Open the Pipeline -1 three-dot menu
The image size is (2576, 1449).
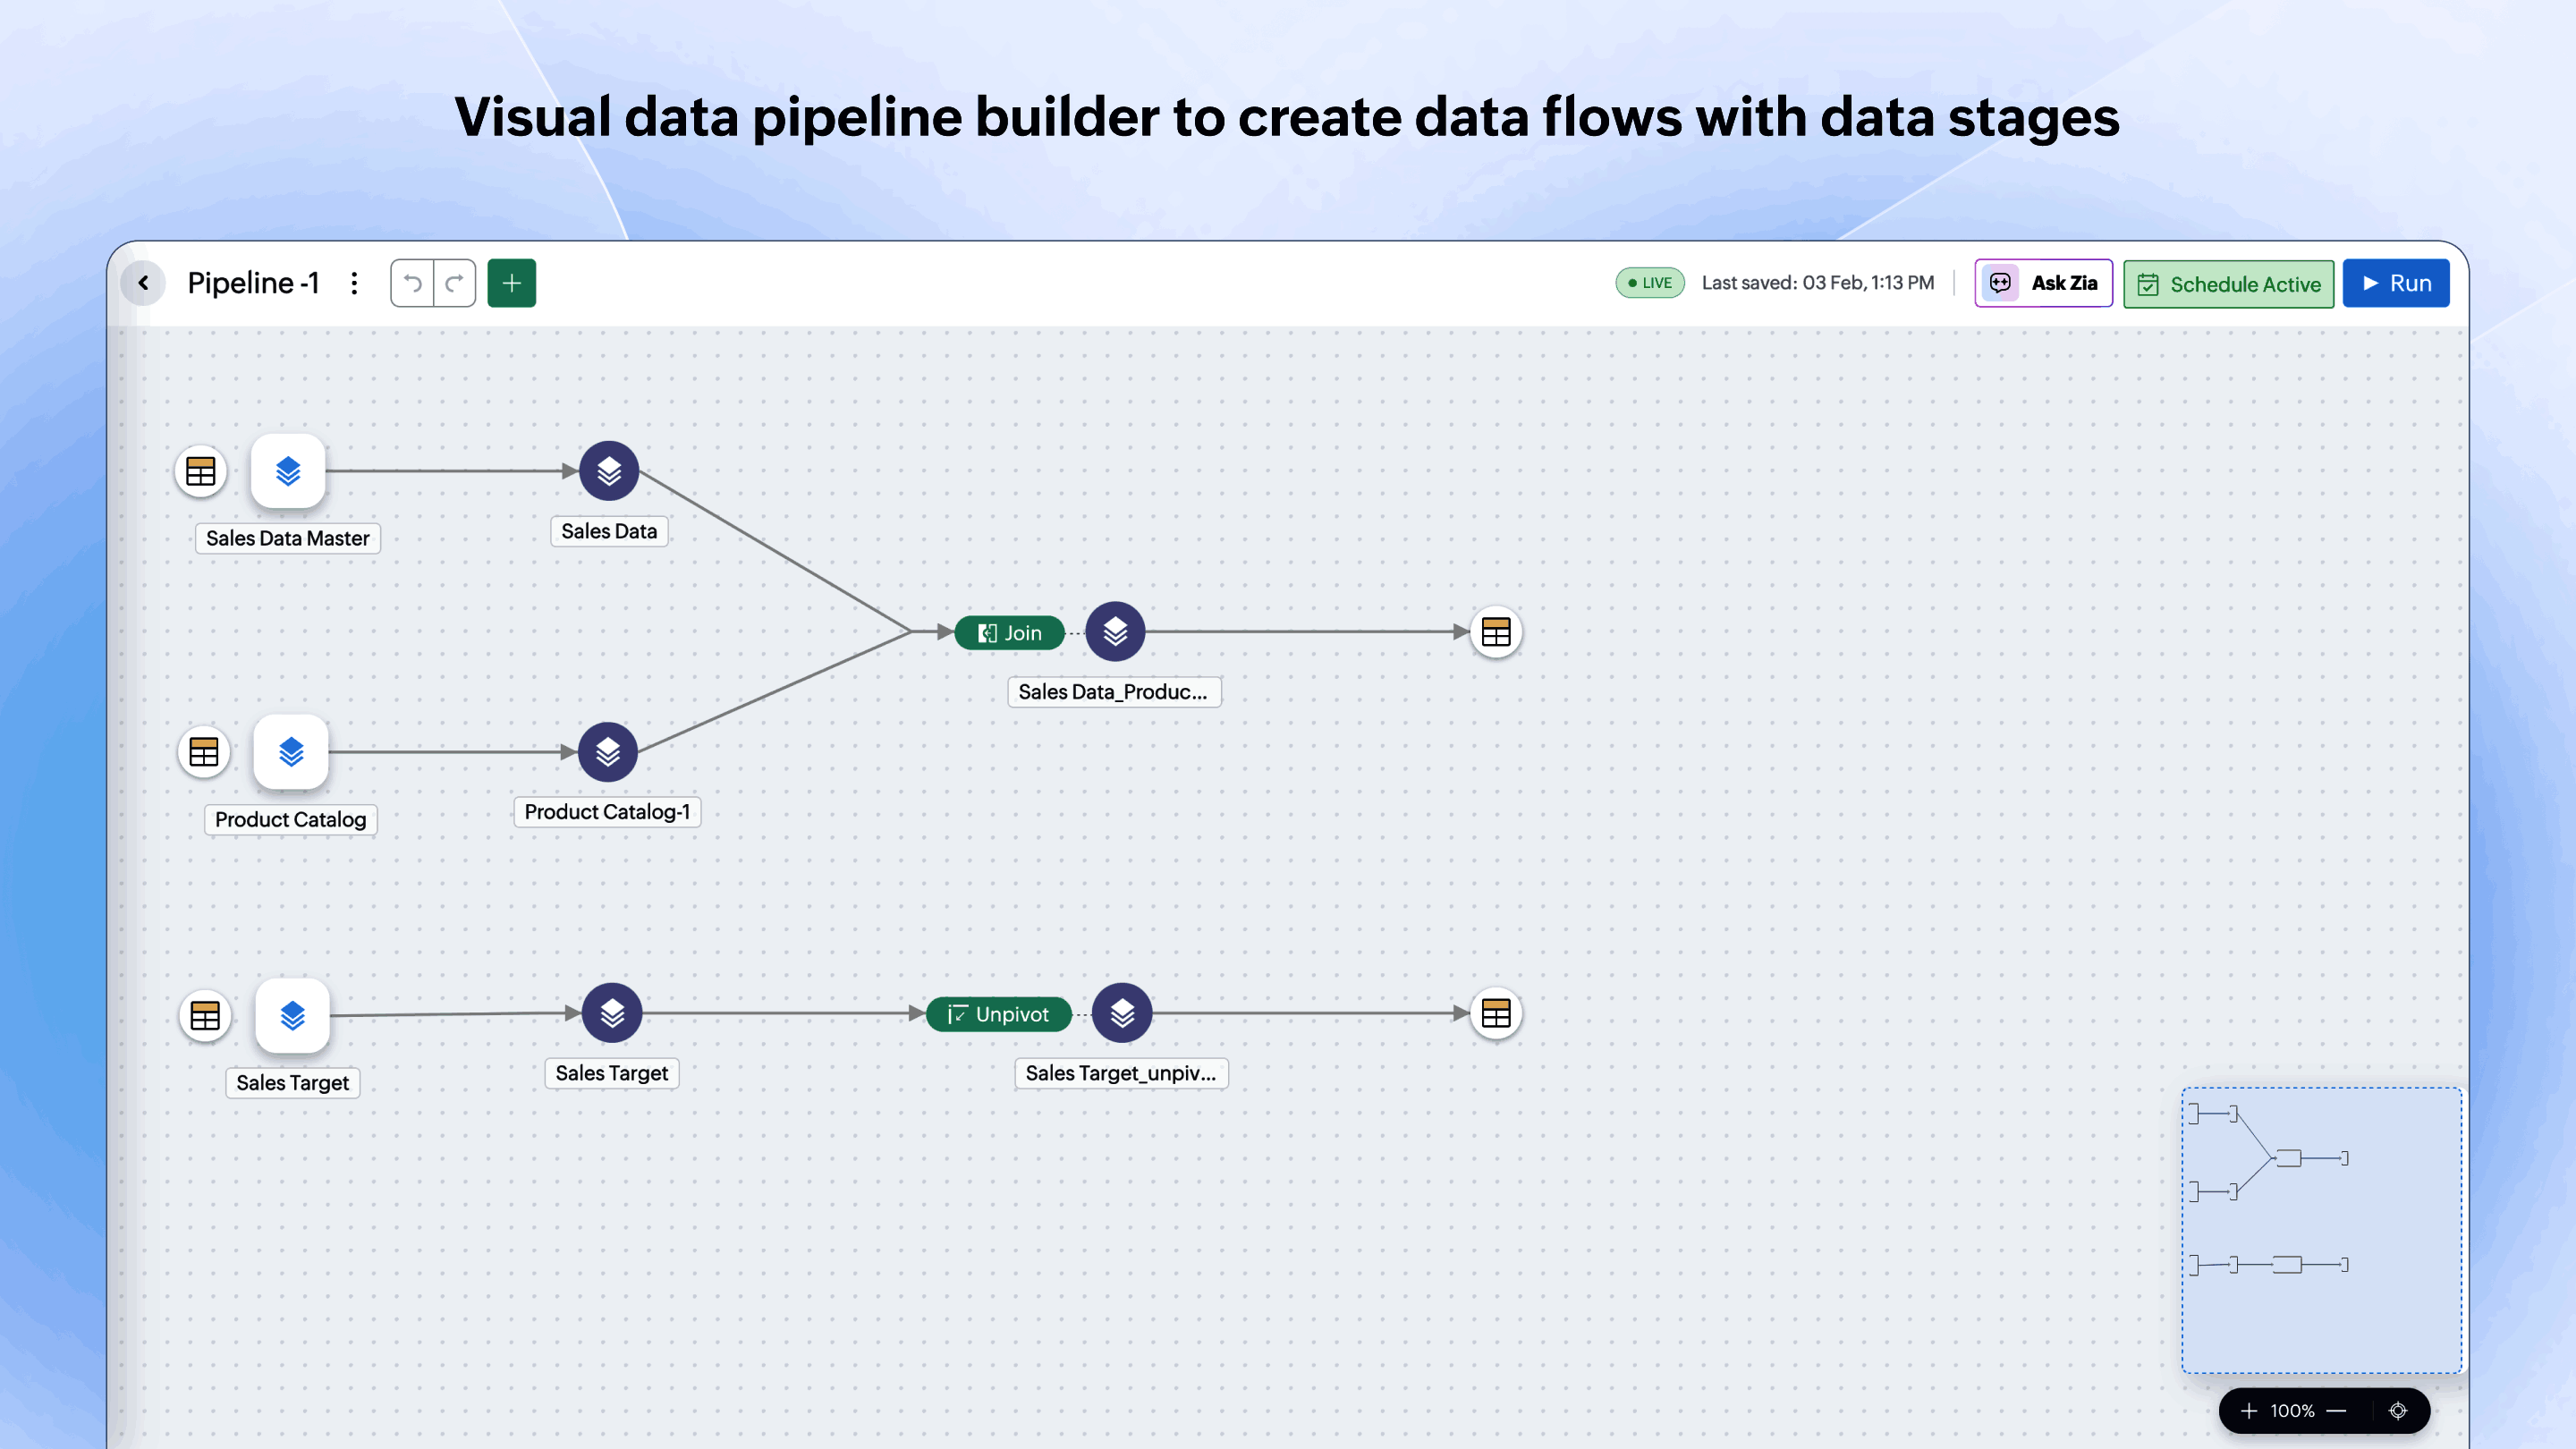click(354, 283)
